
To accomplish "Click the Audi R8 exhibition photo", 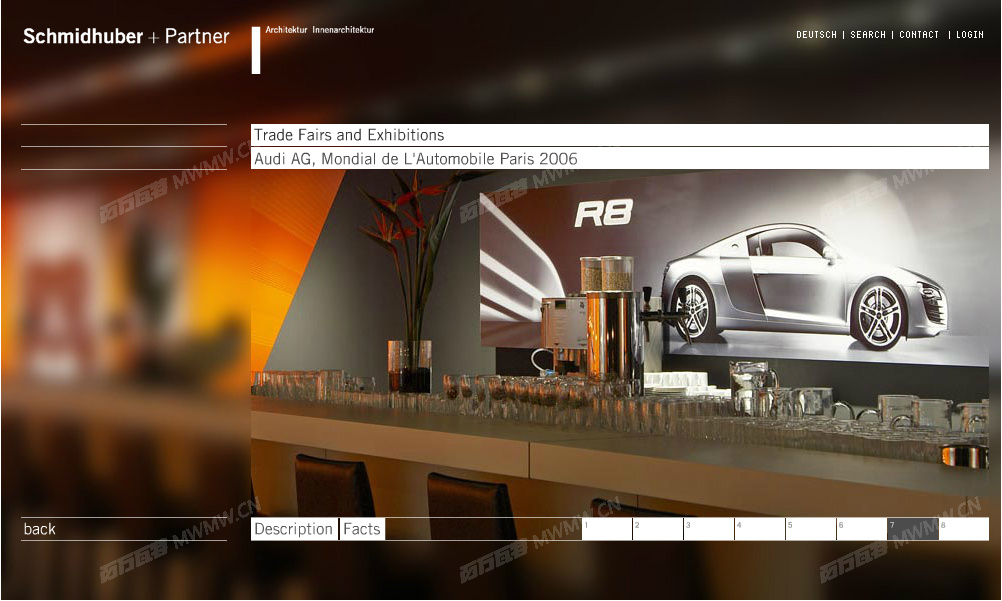I will (620, 343).
